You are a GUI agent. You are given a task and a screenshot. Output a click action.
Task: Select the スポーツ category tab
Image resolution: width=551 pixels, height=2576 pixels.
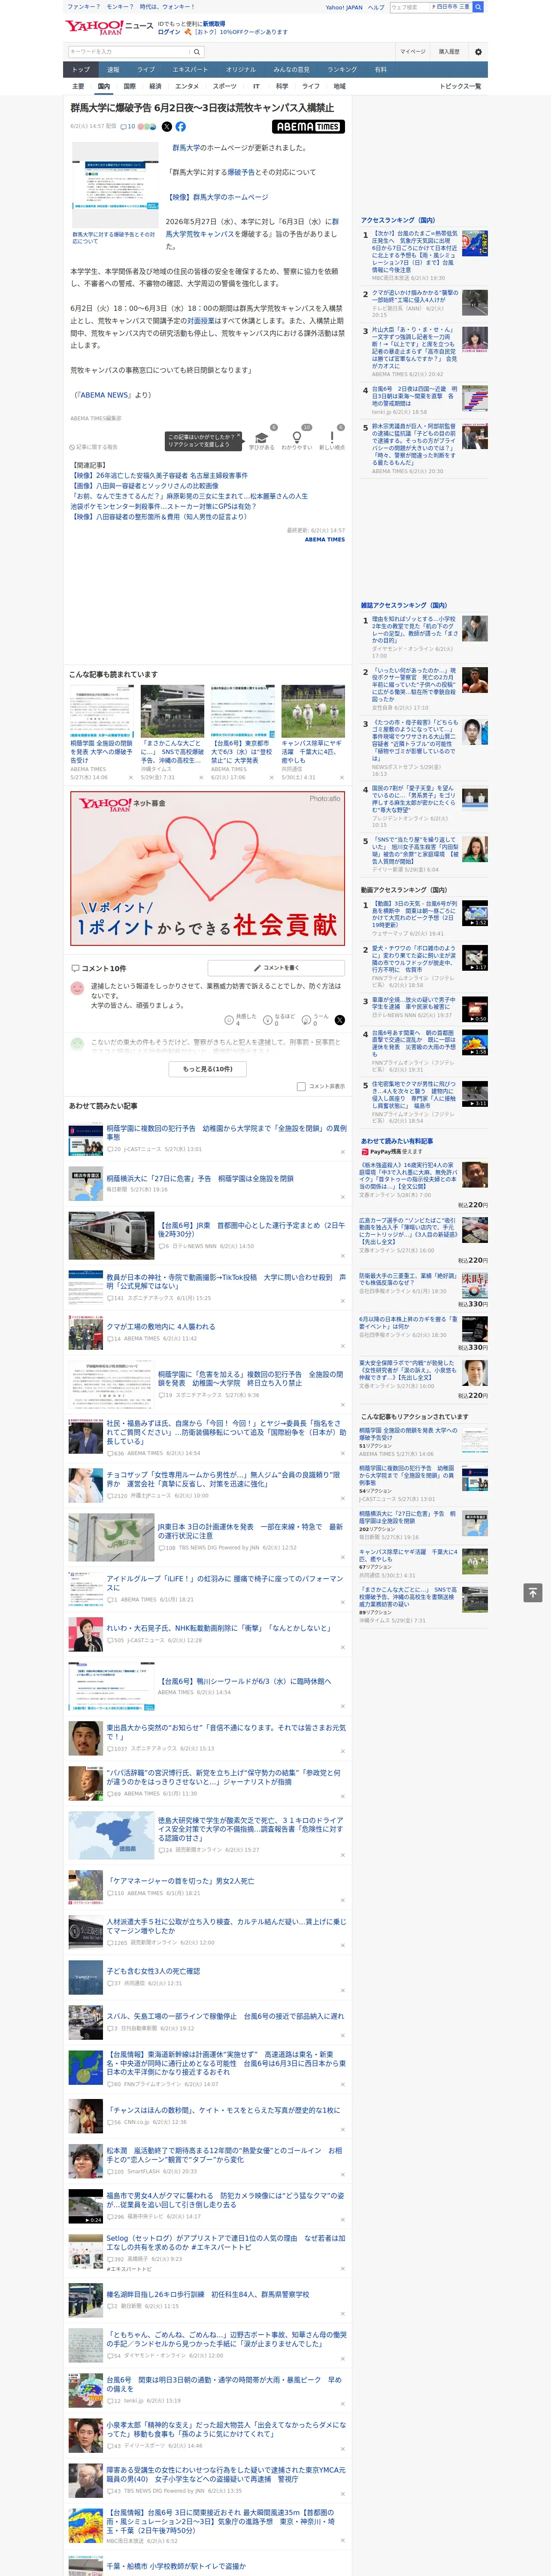[x=225, y=86]
